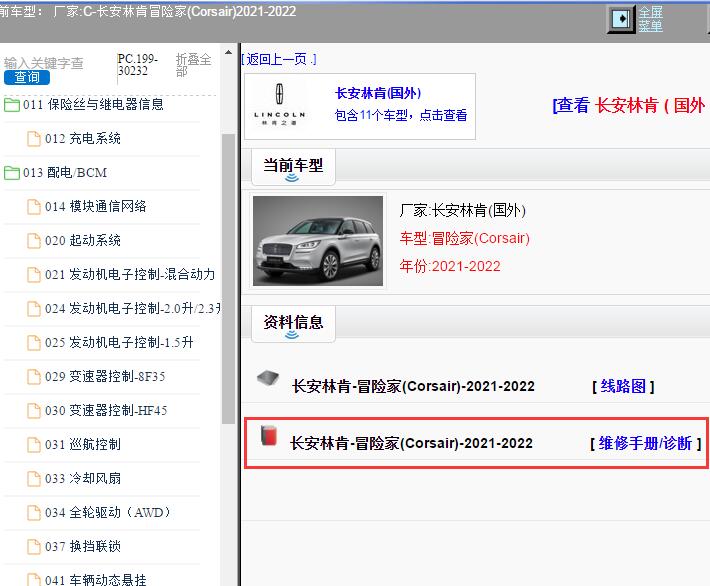Click the grey wiring diagram book icon

(267, 378)
